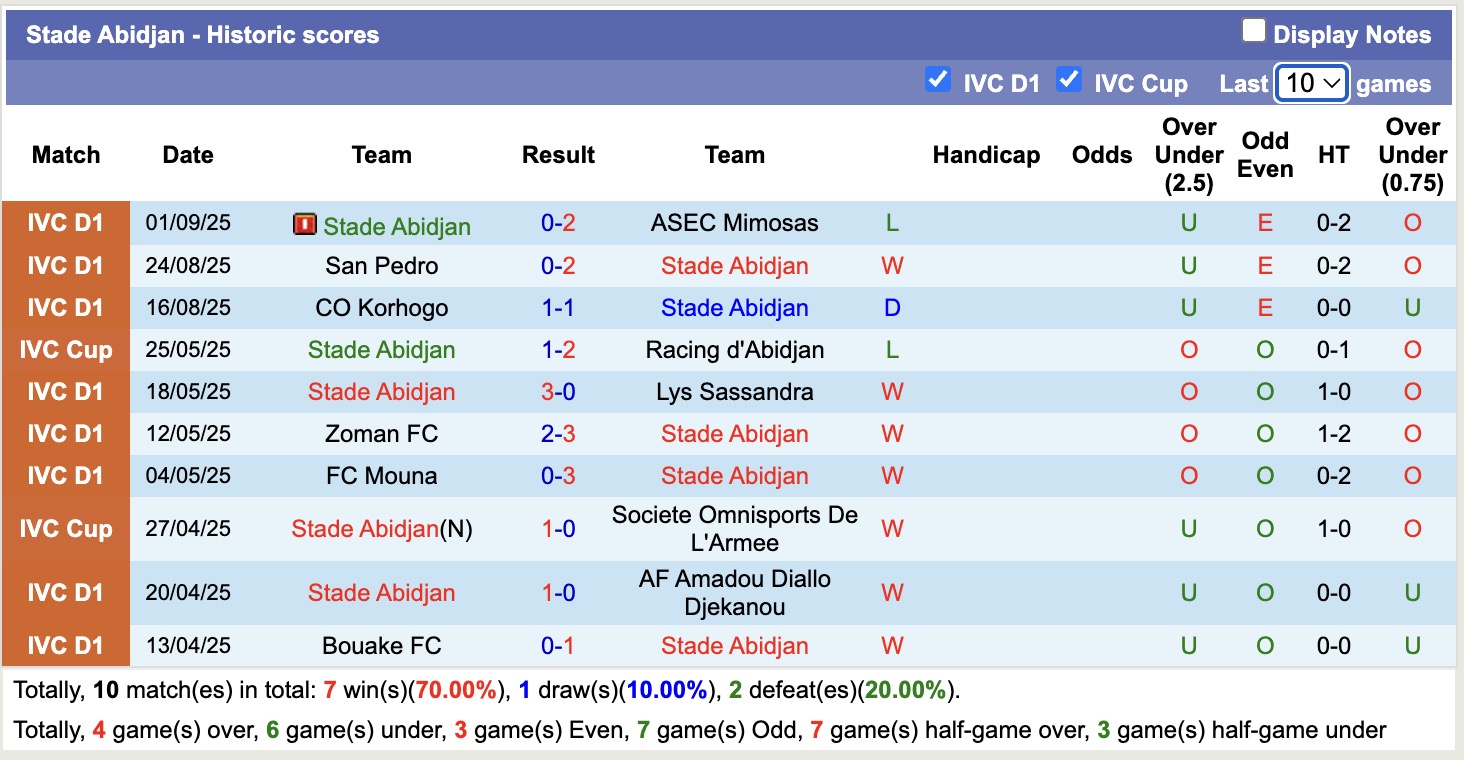Click the 3-0 result versus Lys Sassandra
The width and height of the screenshot is (1464, 760).
(558, 392)
